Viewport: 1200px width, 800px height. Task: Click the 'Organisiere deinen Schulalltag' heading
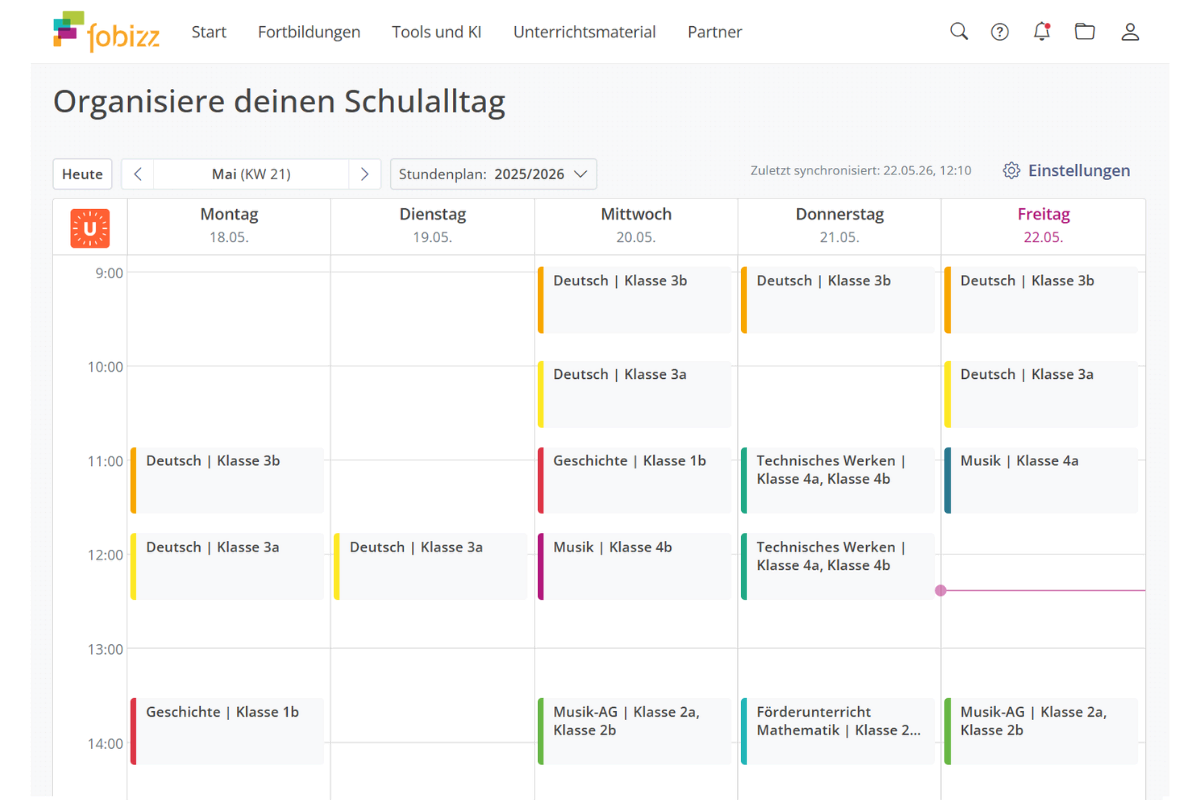[279, 102]
